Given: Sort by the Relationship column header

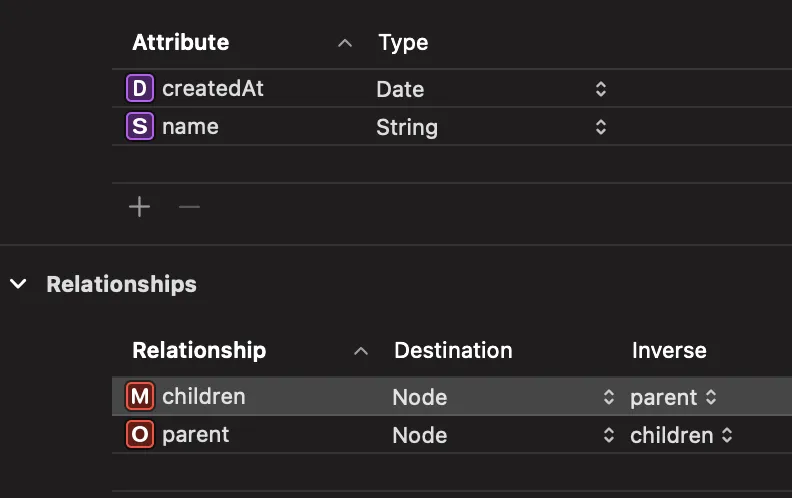Looking at the screenshot, I should [199, 350].
